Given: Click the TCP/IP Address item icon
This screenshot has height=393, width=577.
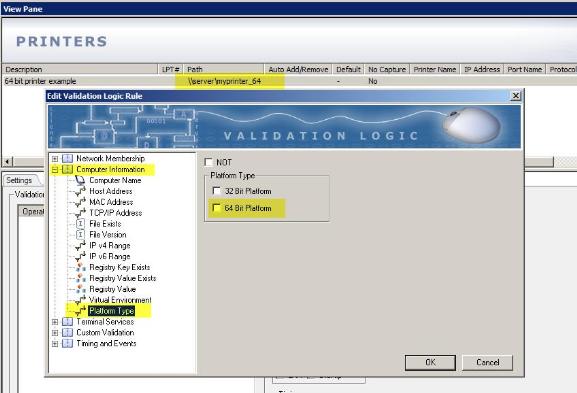Looking at the screenshot, I should (80, 213).
